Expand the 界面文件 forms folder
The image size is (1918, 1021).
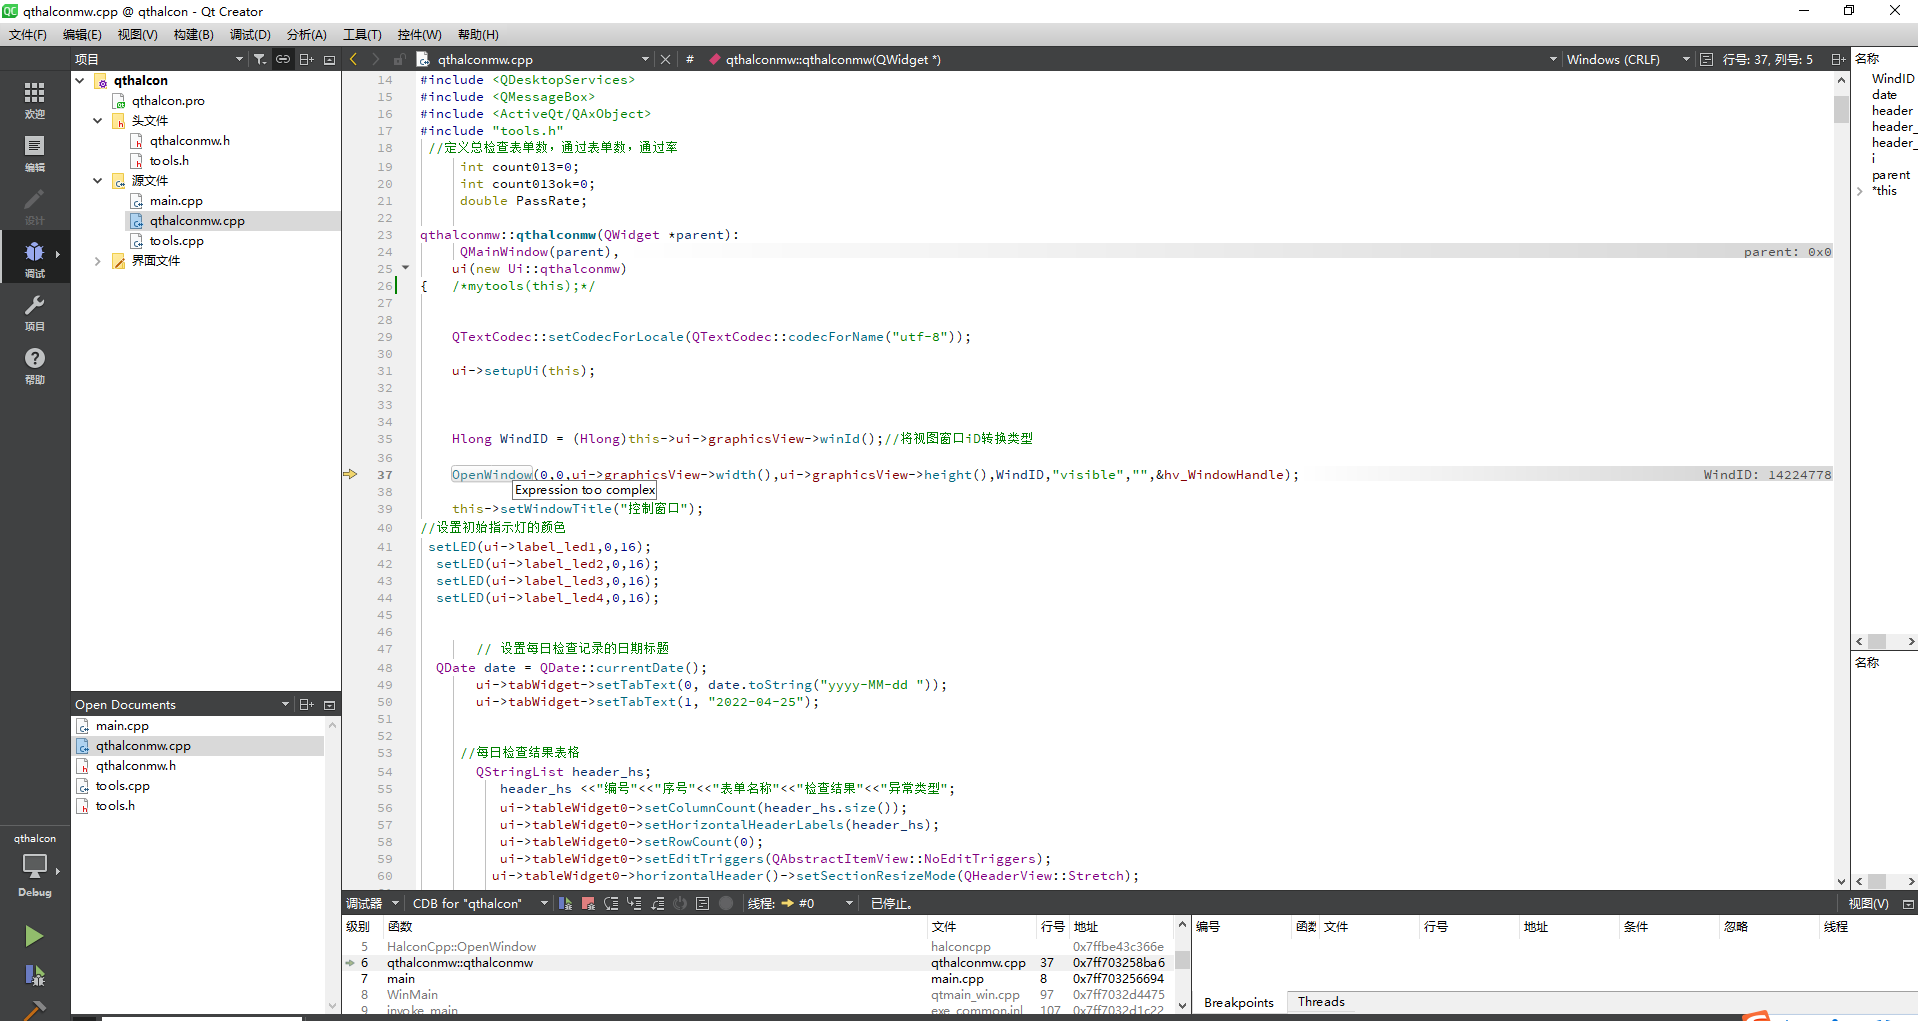(98, 260)
